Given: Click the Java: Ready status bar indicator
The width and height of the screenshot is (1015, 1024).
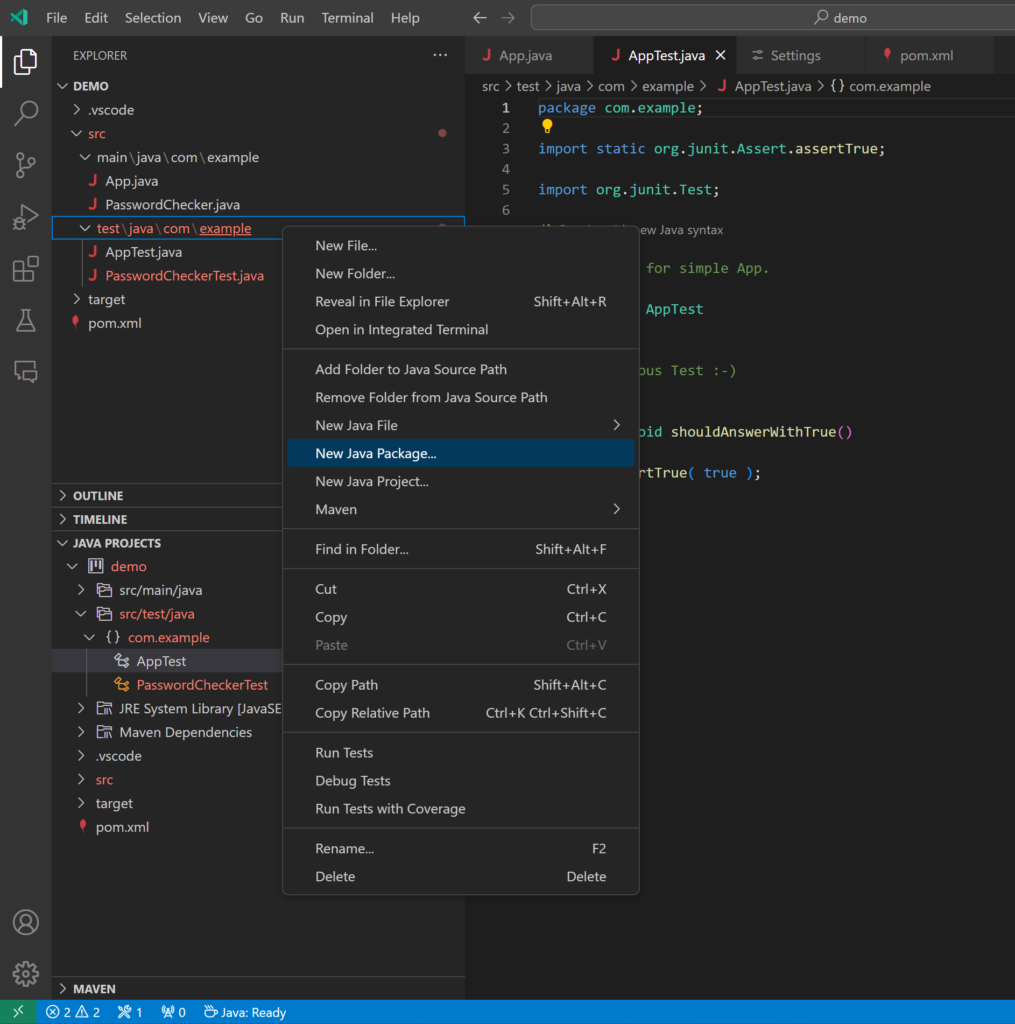Looking at the screenshot, I should [244, 1012].
